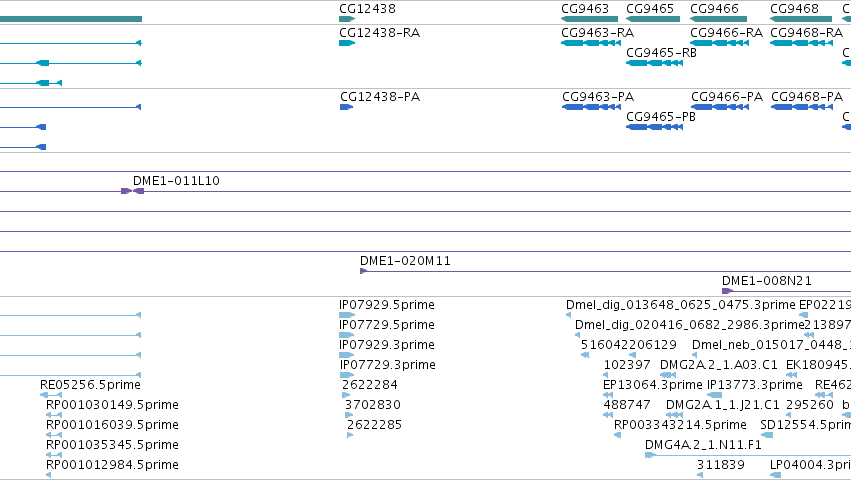Click the CG9463-RA transcript label
Image resolution: width=851 pixels, height=480 pixels.
click(x=598, y=33)
